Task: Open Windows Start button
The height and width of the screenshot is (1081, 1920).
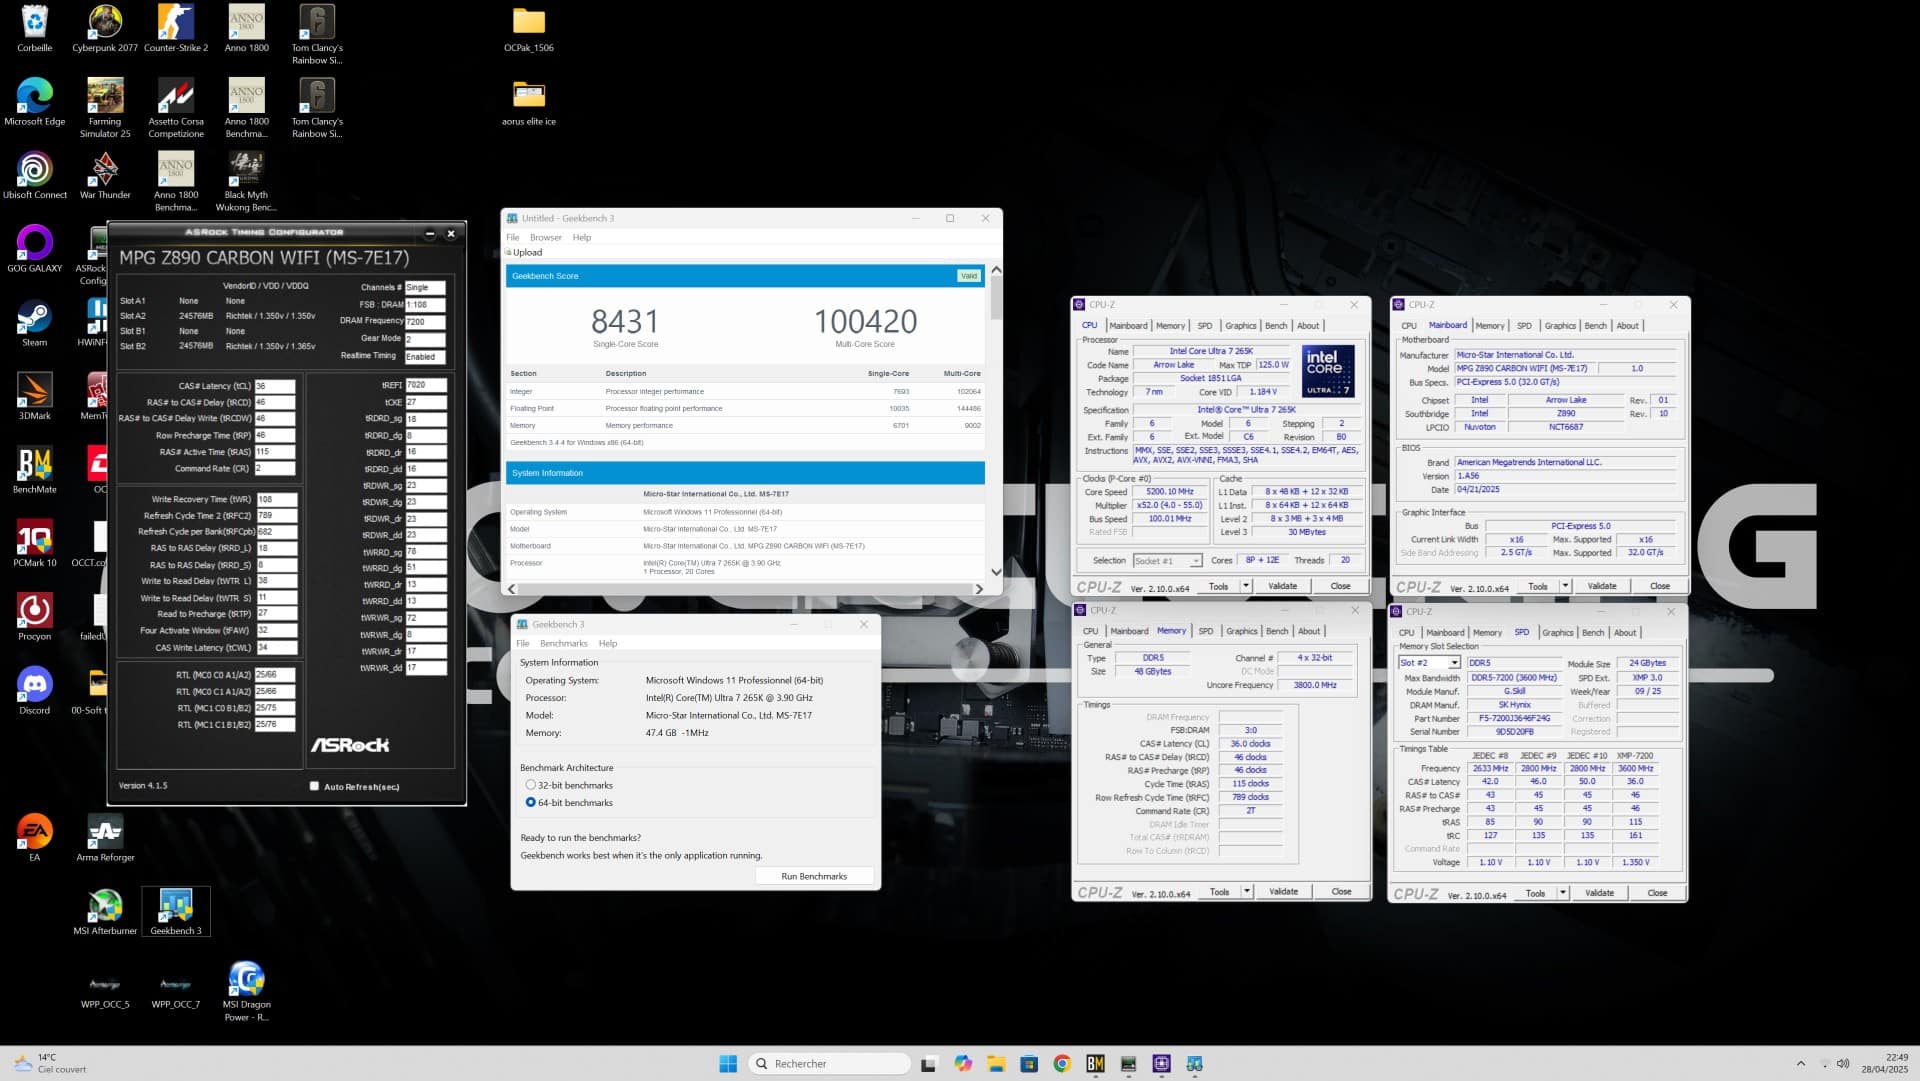Action: [x=728, y=1064]
